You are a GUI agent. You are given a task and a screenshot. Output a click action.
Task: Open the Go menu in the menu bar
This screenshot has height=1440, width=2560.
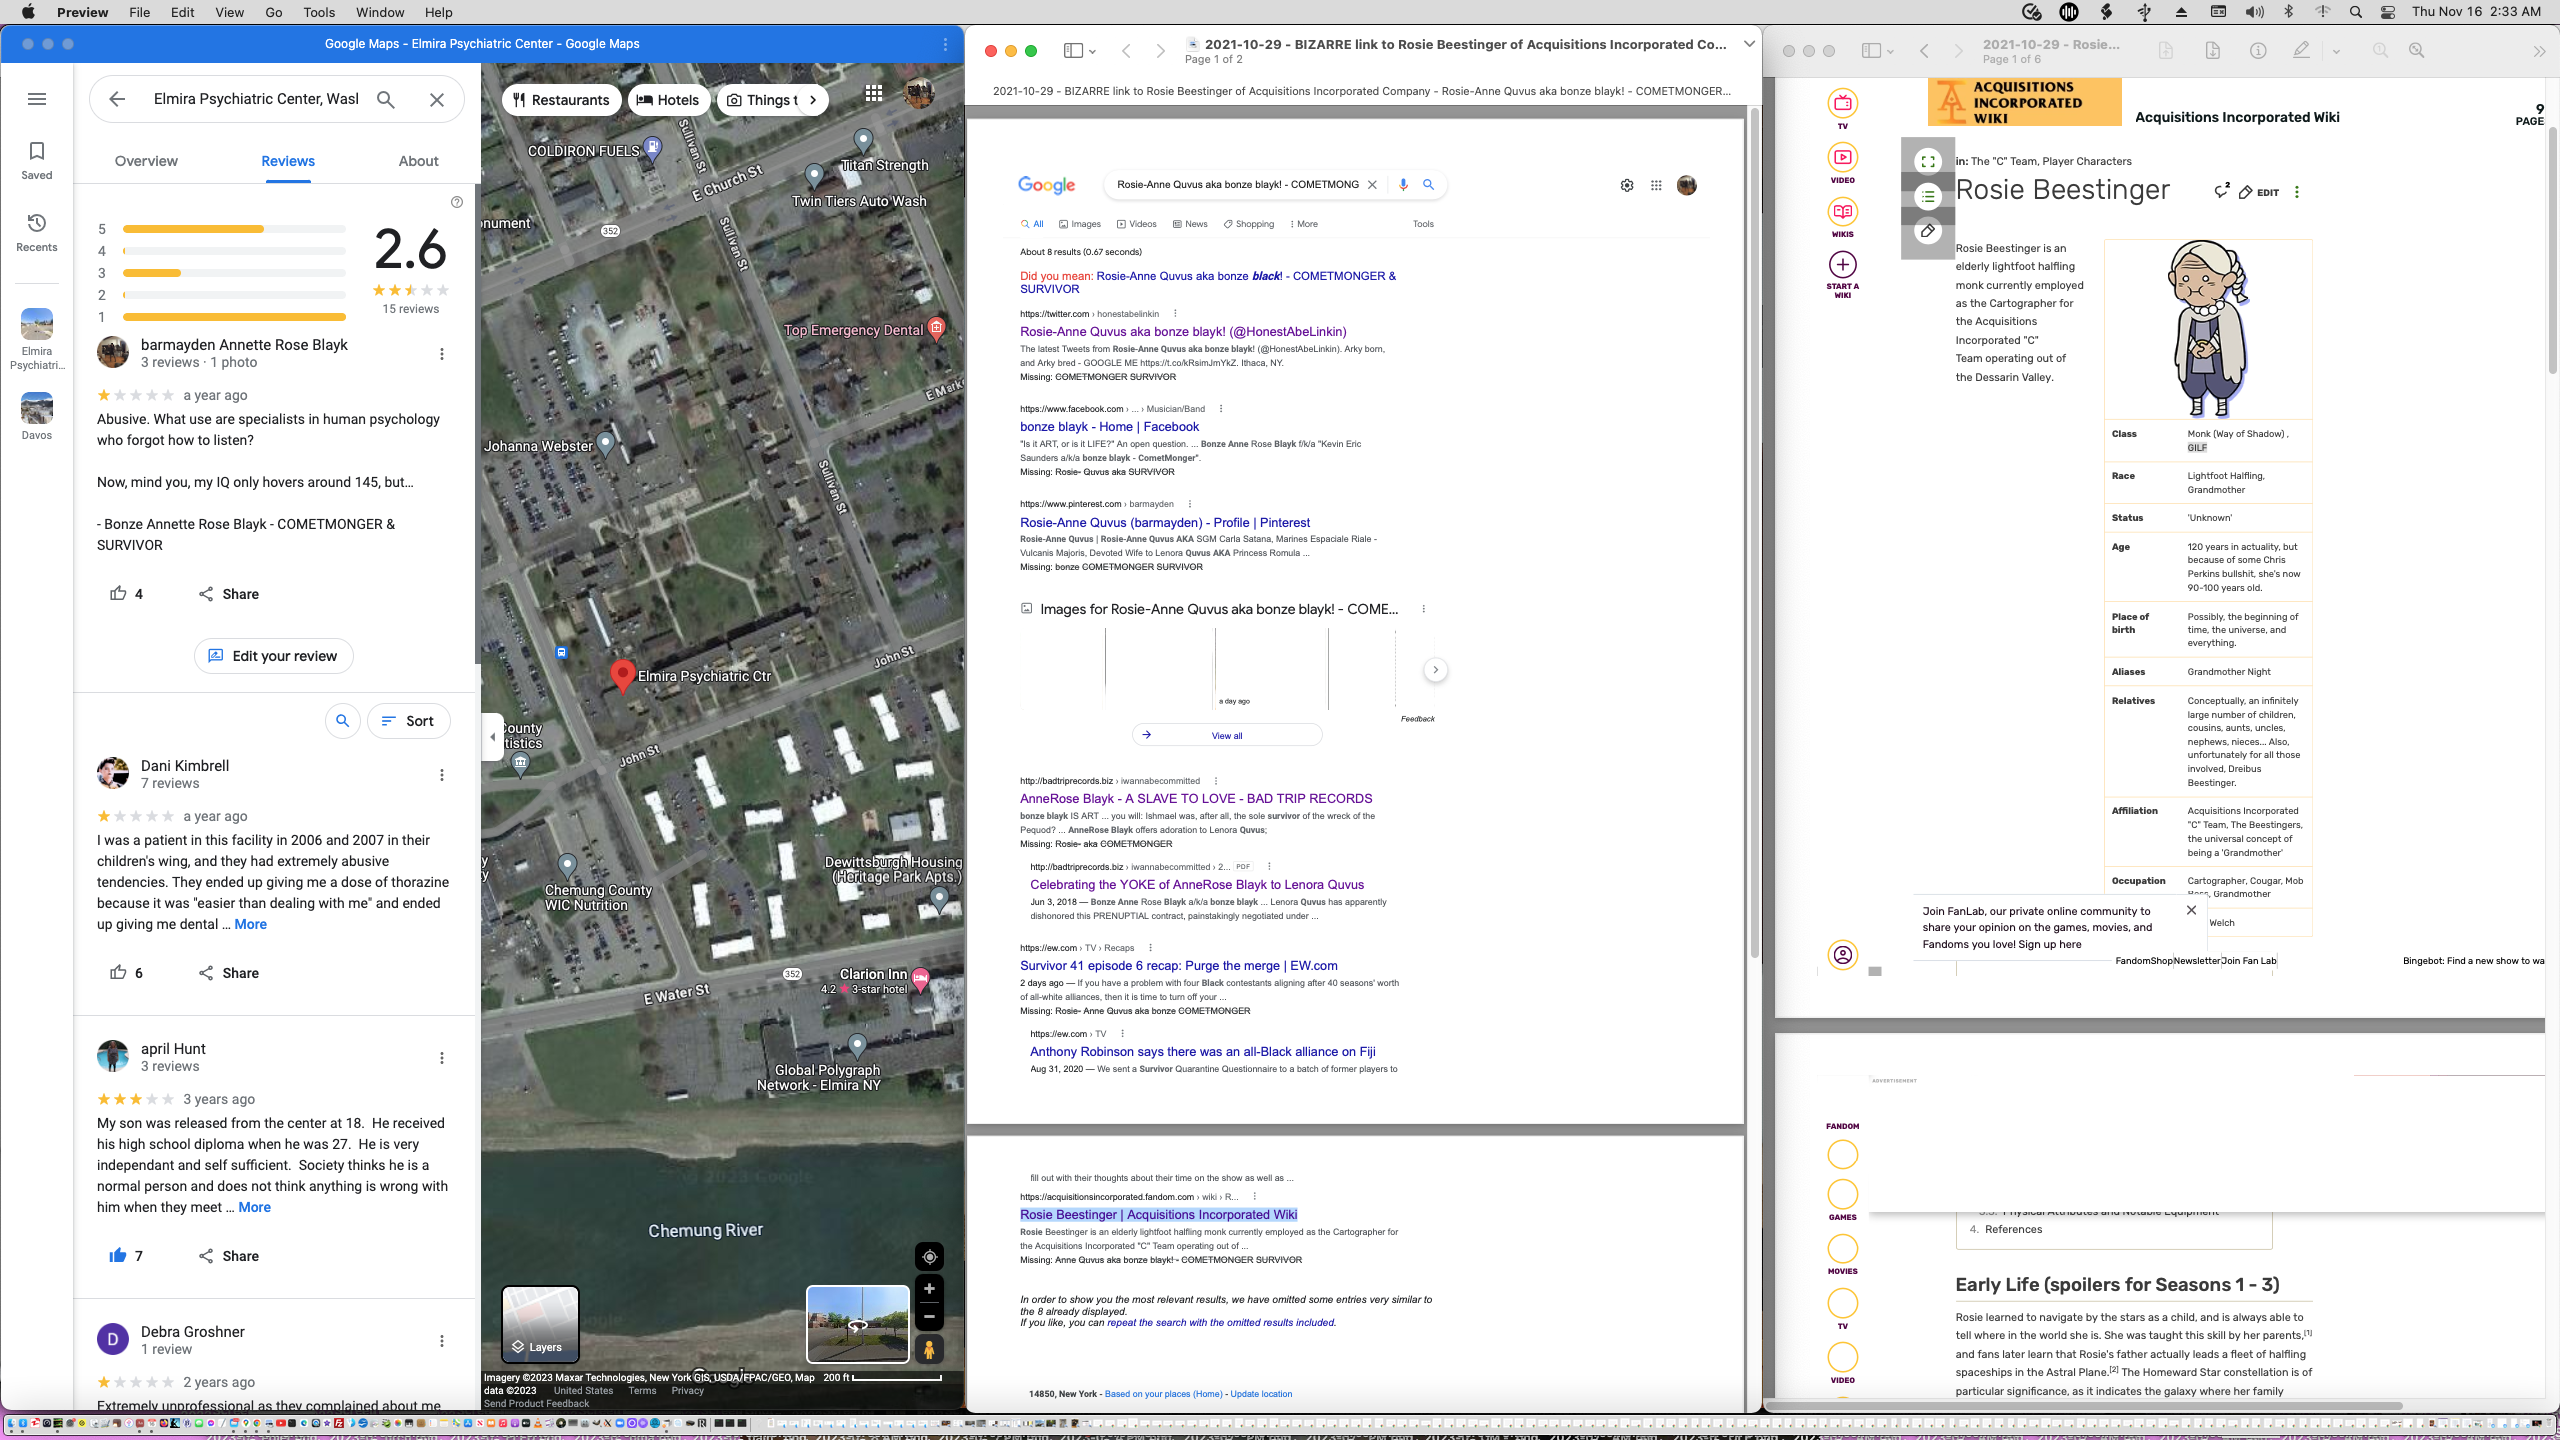pos(272,12)
